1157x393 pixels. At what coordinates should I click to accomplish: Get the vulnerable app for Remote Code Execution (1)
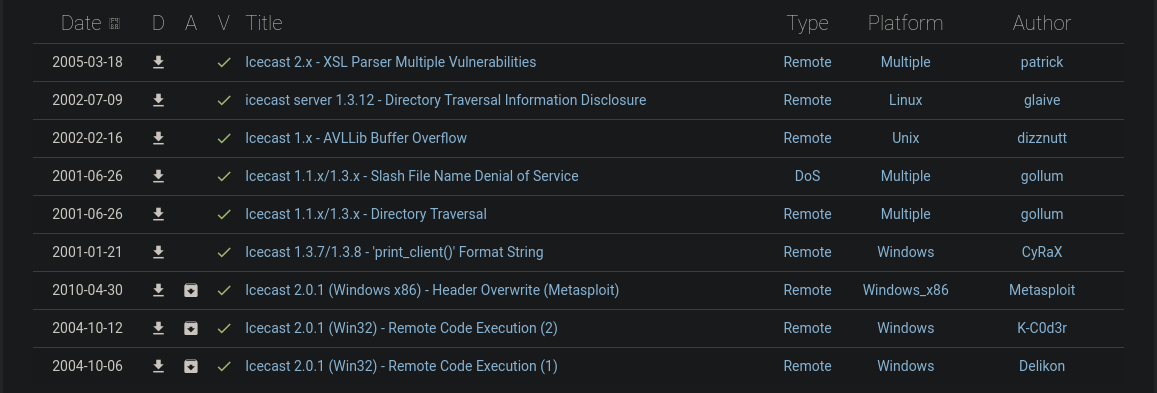click(x=190, y=366)
